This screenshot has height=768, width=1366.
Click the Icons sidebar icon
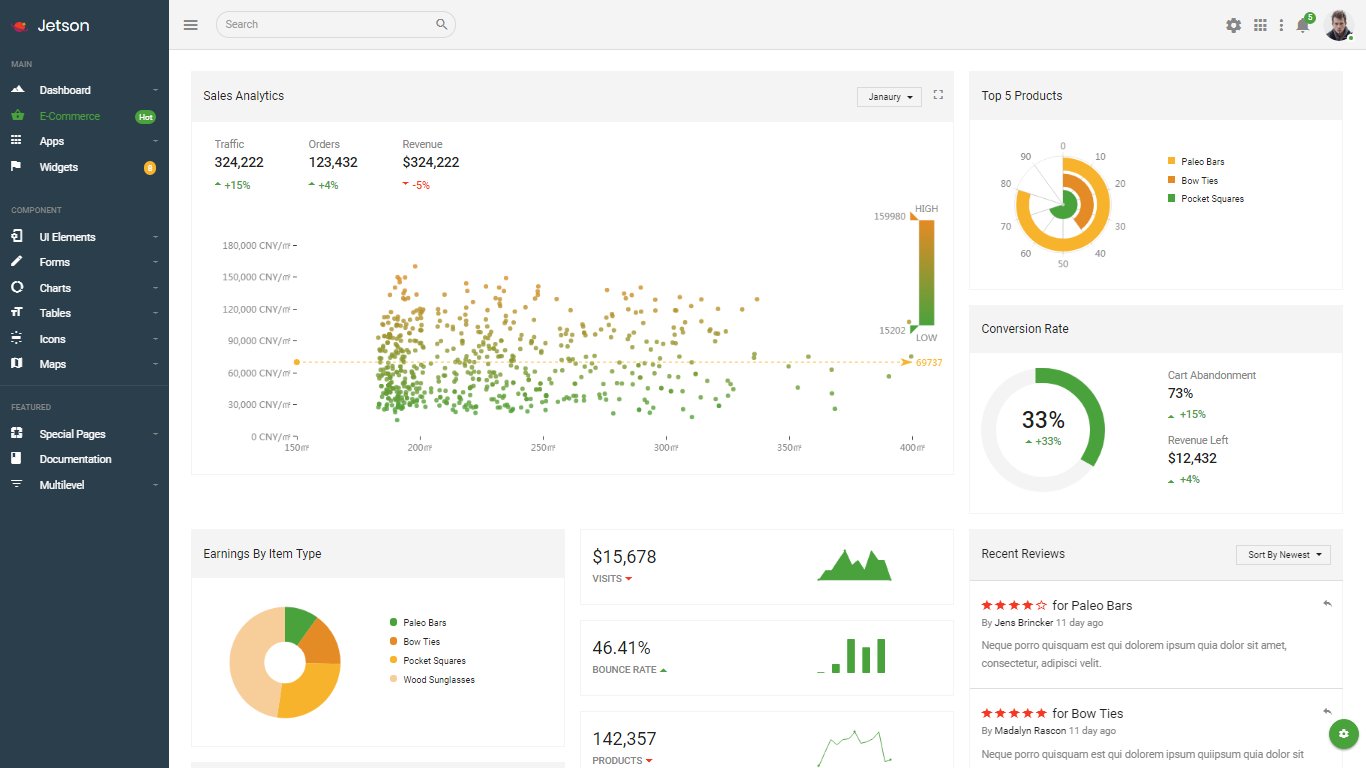tap(17, 339)
